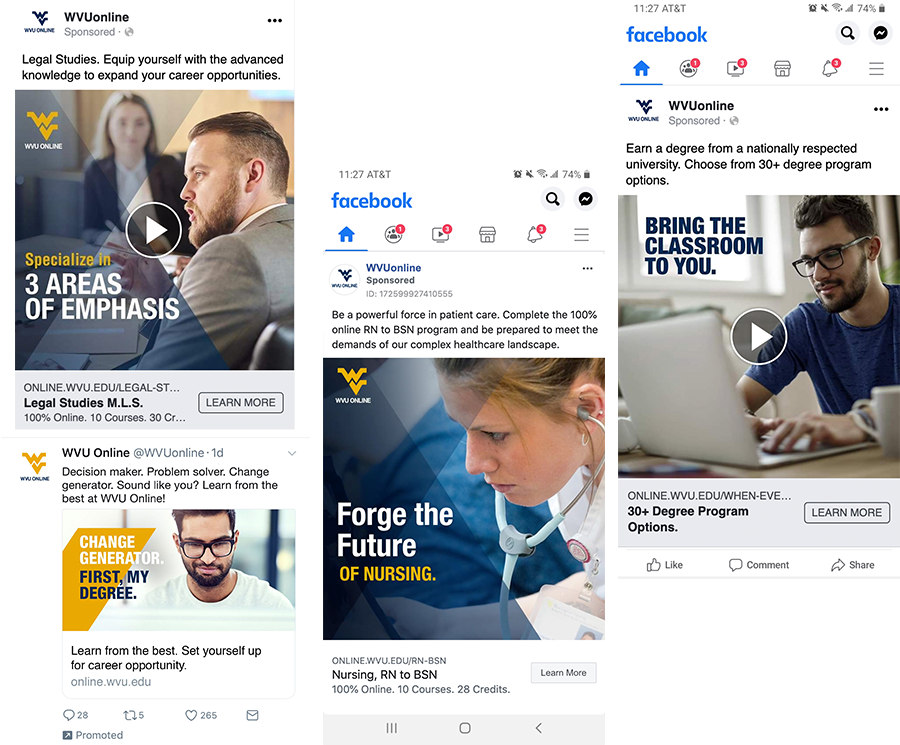Open Marketplace icon in the middle Facebook screen

[487, 234]
